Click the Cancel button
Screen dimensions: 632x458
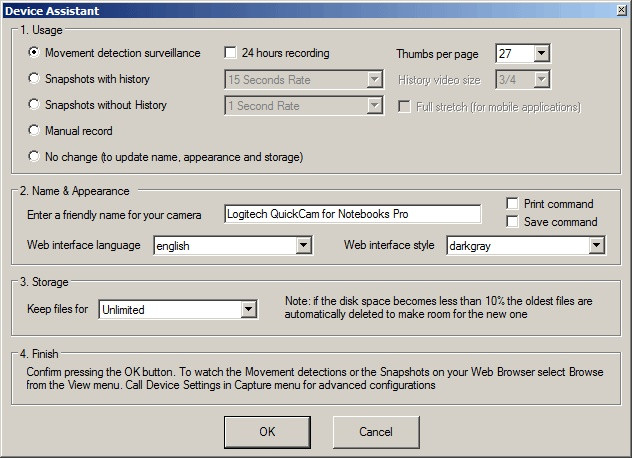tap(376, 432)
